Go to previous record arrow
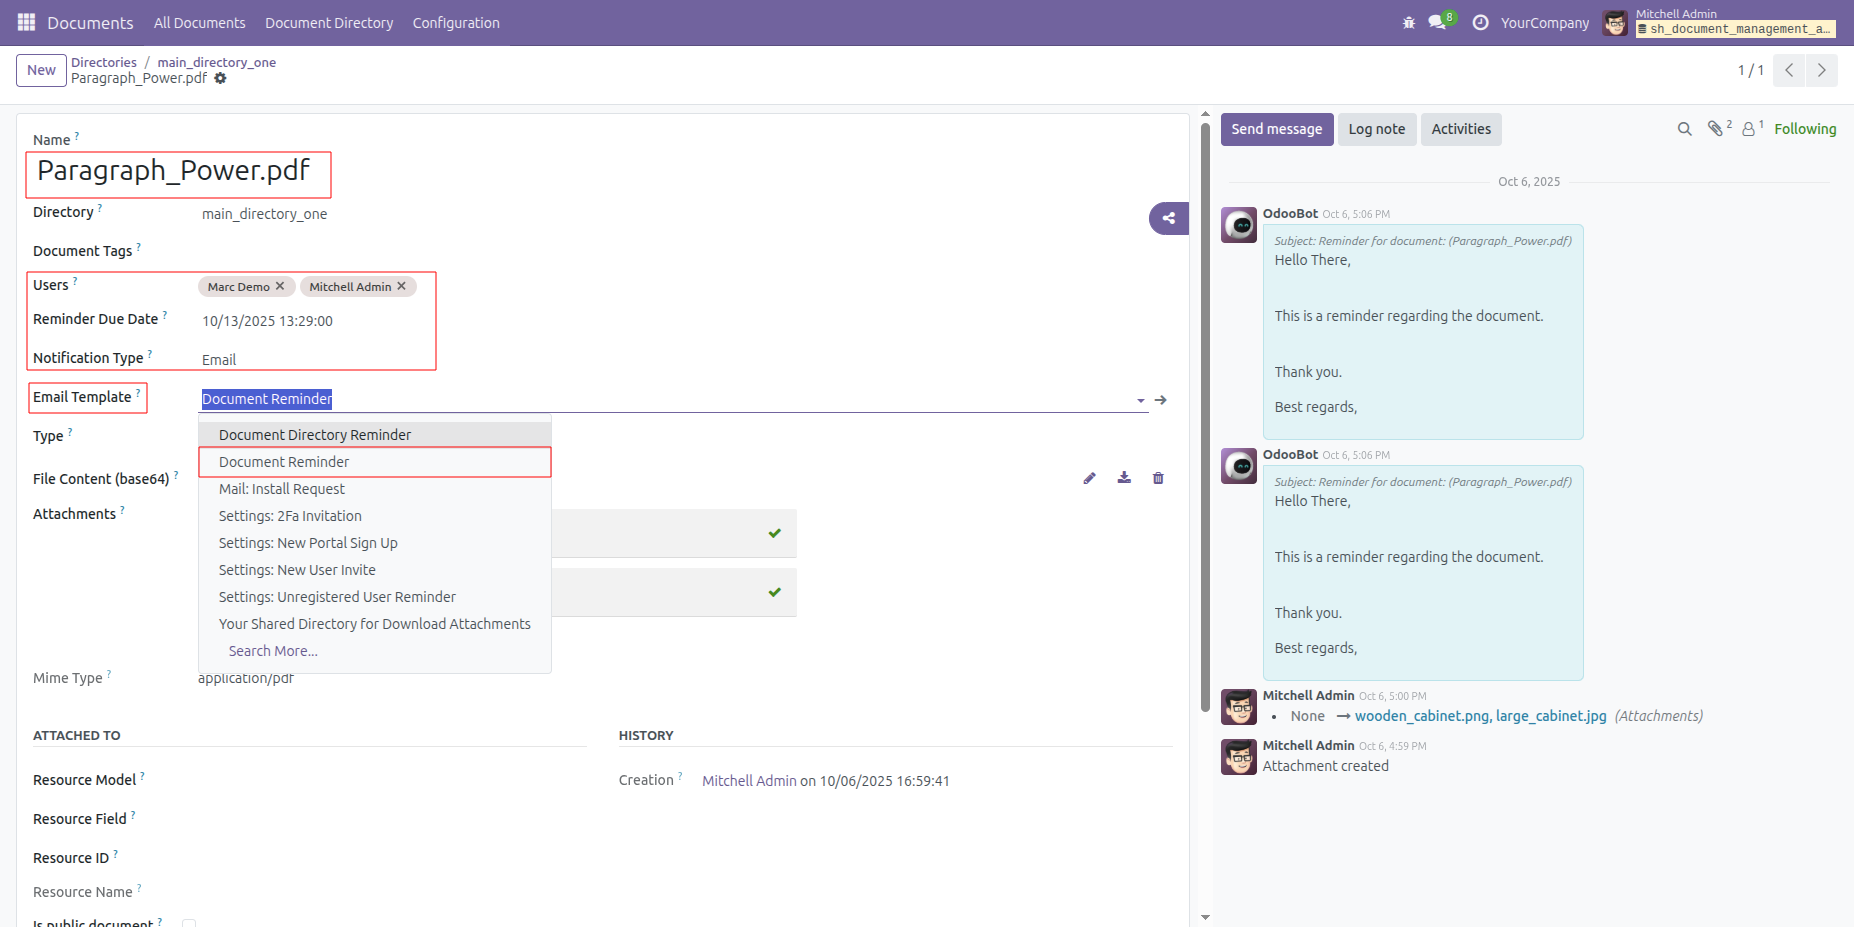The height and width of the screenshot is (927, 1854). point(1789,70)
